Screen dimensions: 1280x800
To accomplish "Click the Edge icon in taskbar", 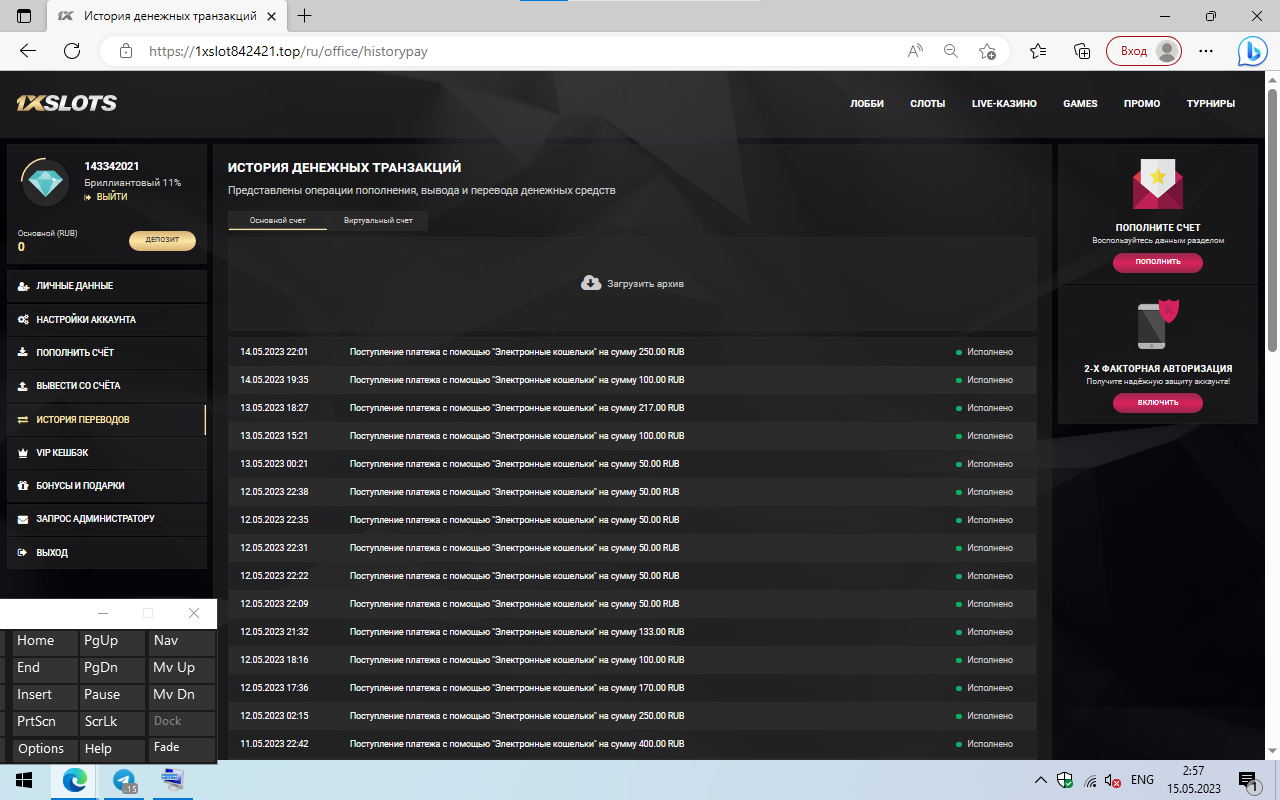I will (75, 780).
